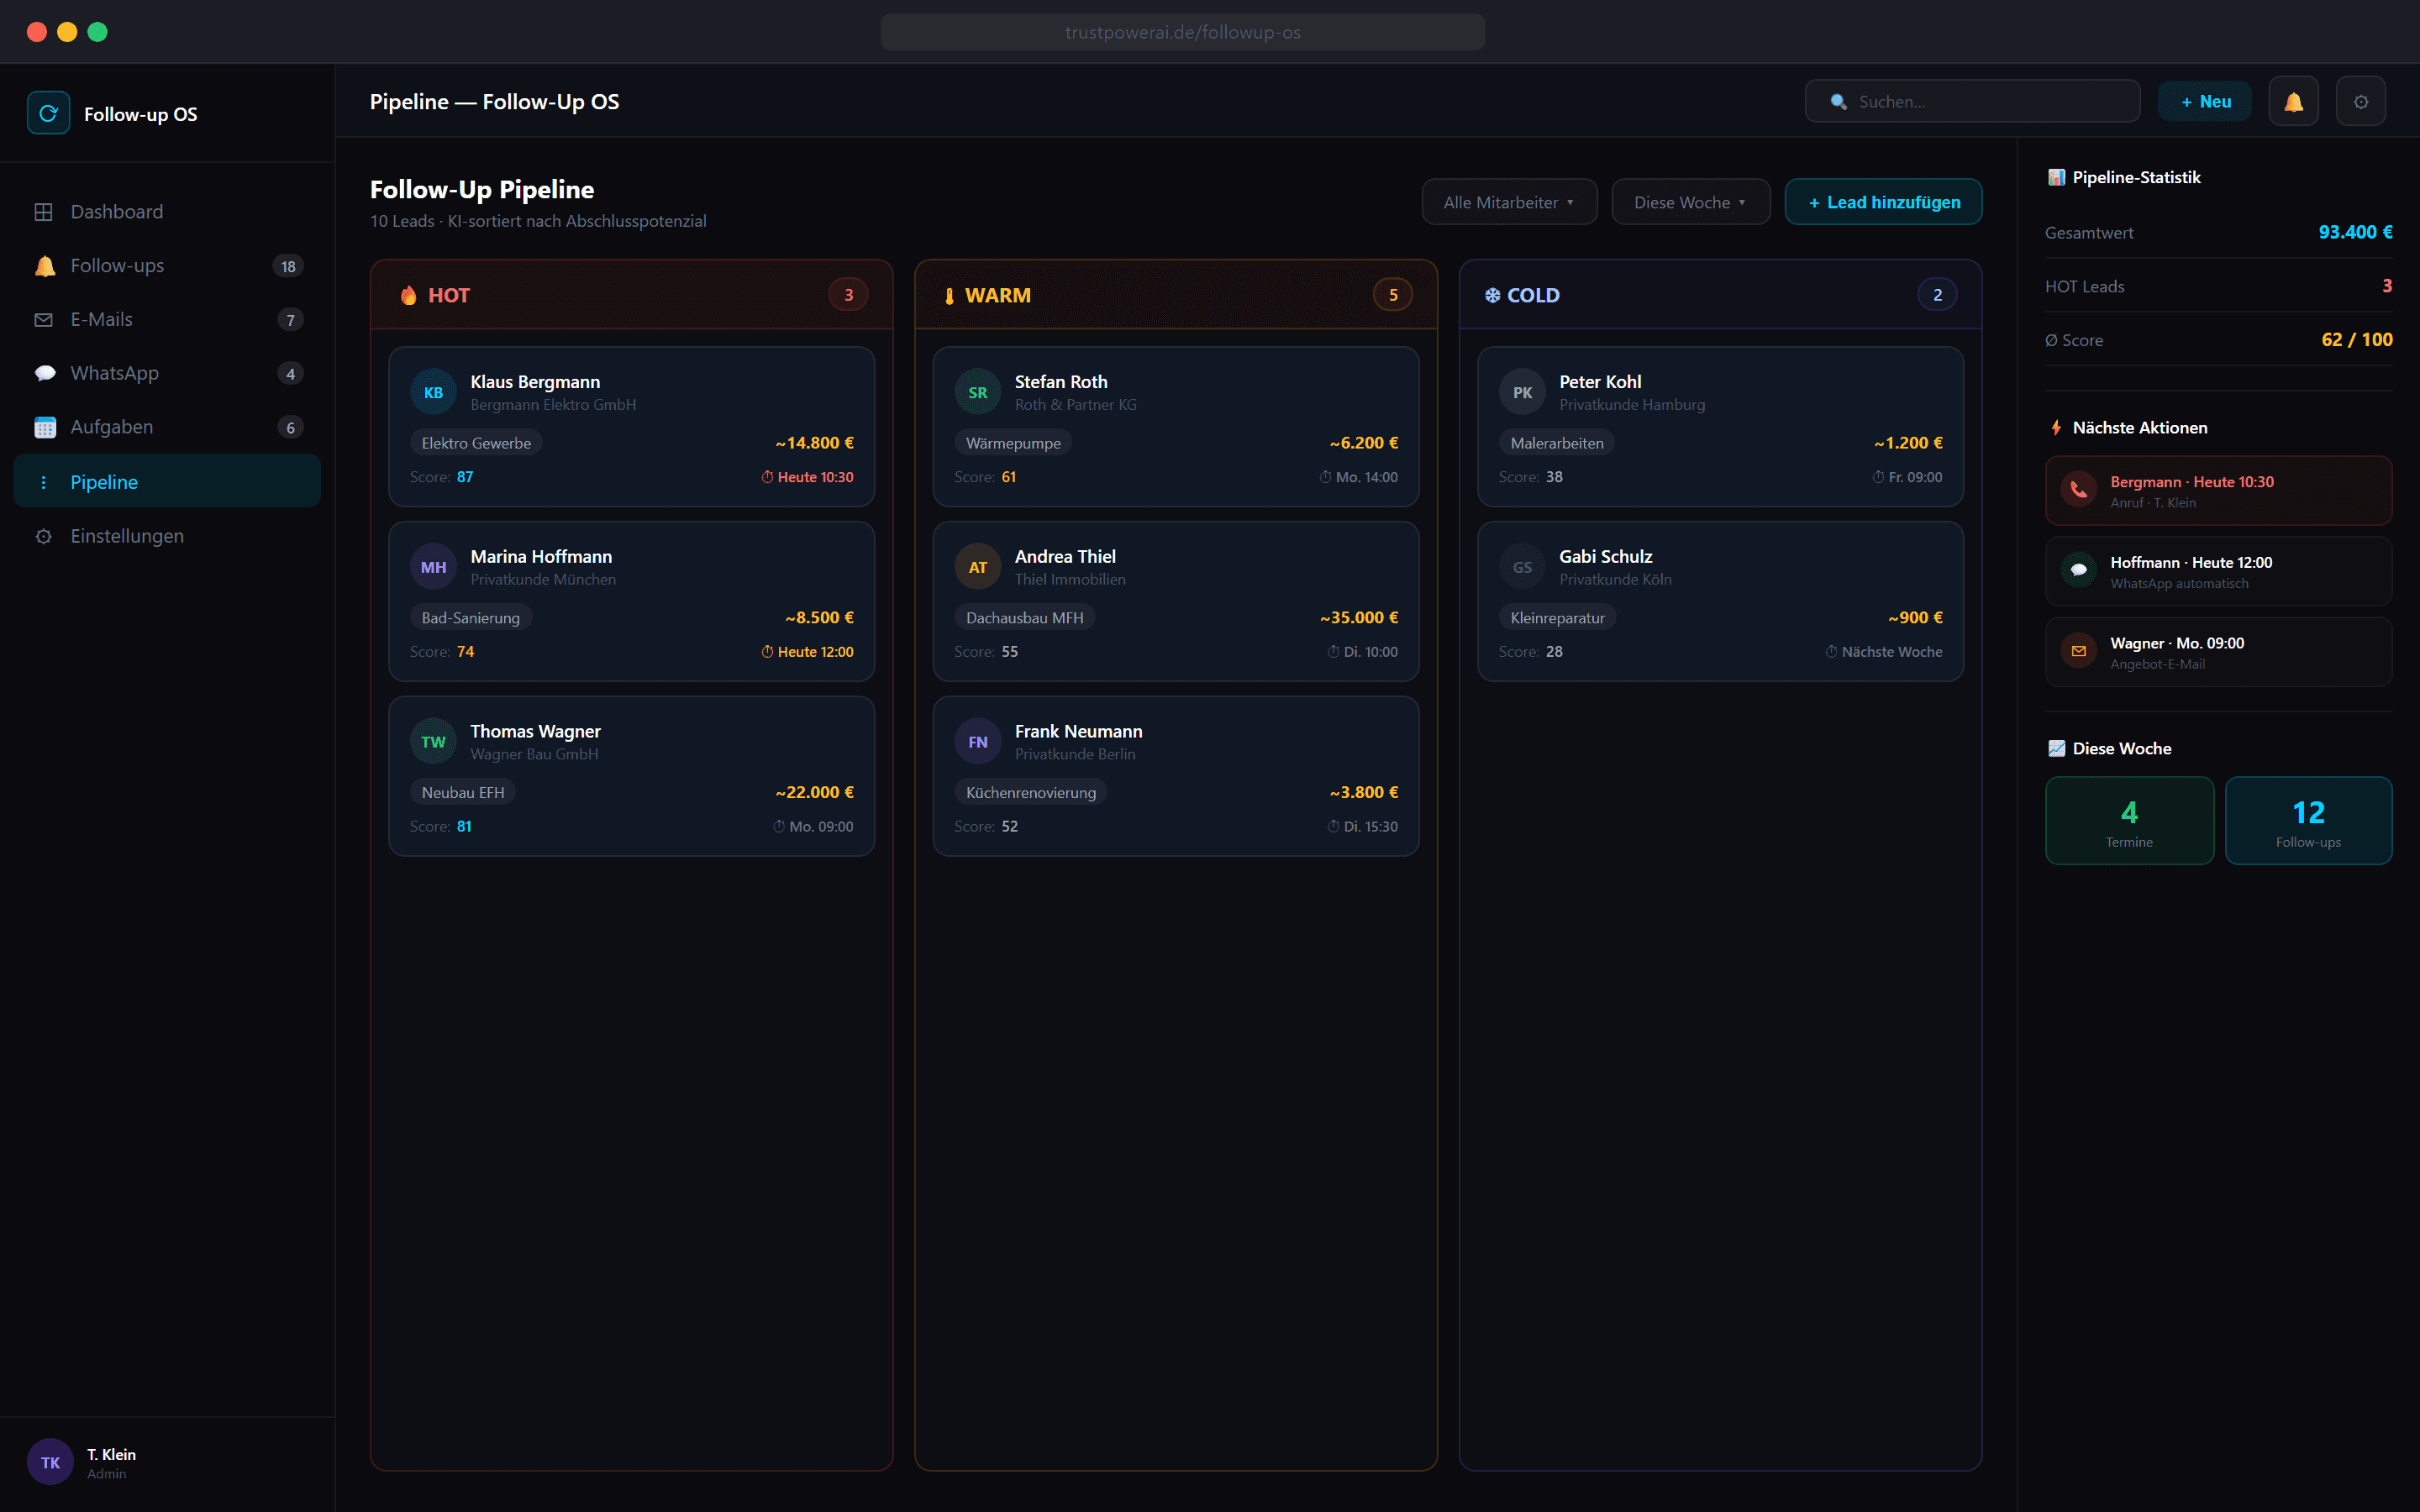Click the KB avatar of Klaus Bergmann
The width and height of the screenshot is (2420, 1512).
click(x=433, y=392)
